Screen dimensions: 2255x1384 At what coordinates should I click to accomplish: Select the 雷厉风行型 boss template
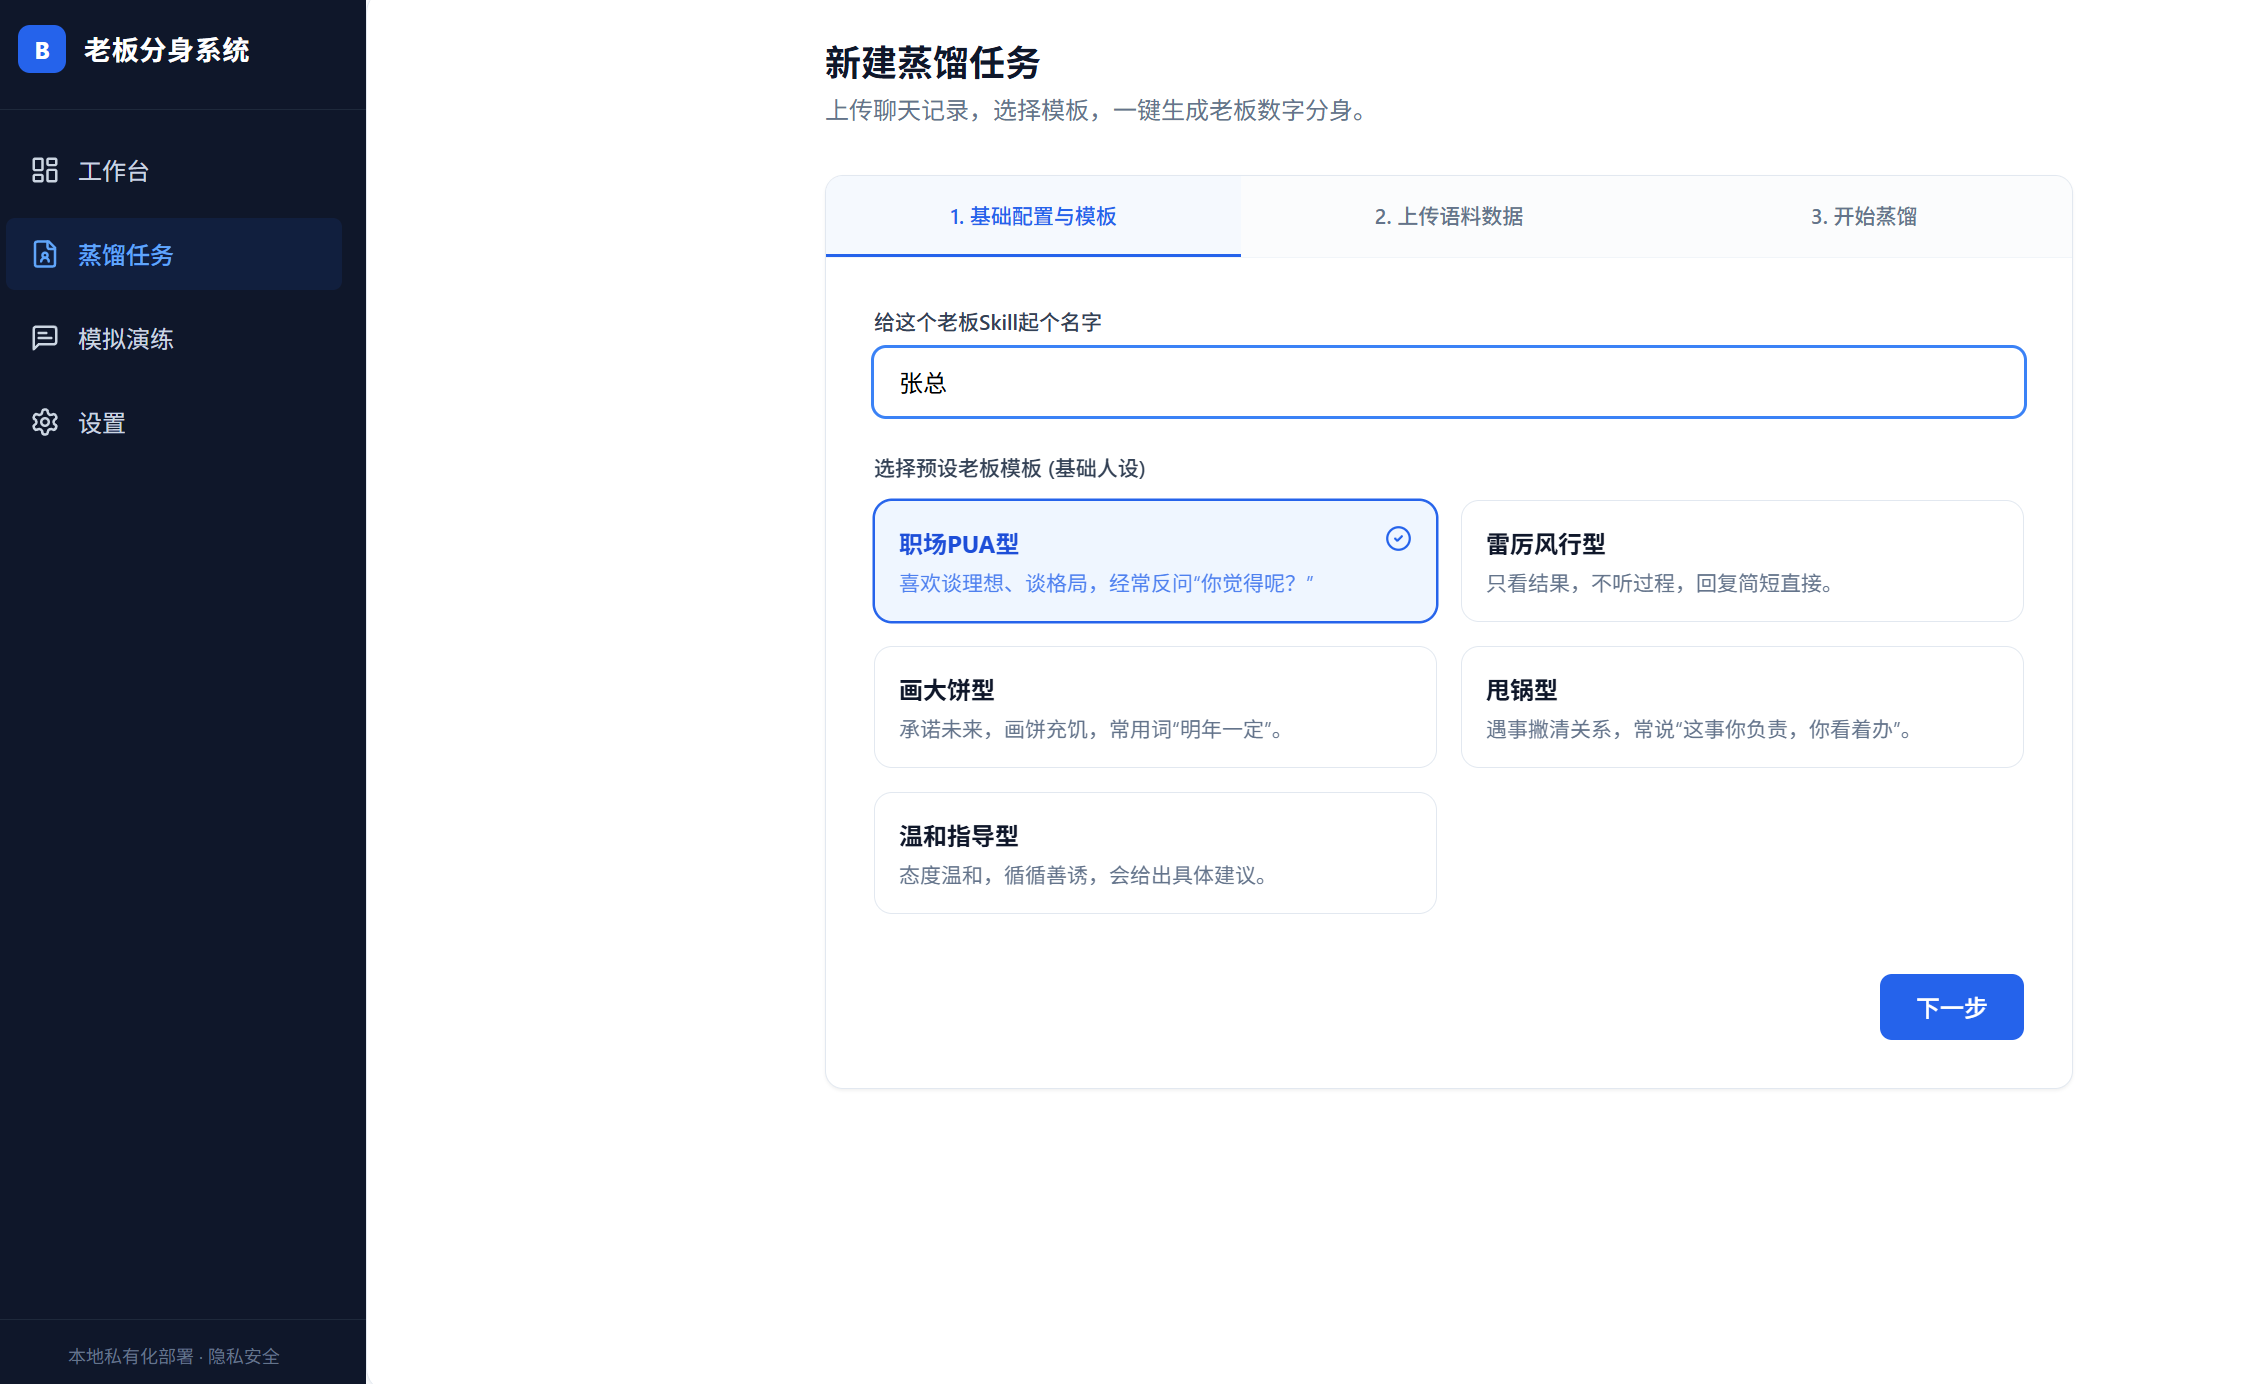(1741, 561)
